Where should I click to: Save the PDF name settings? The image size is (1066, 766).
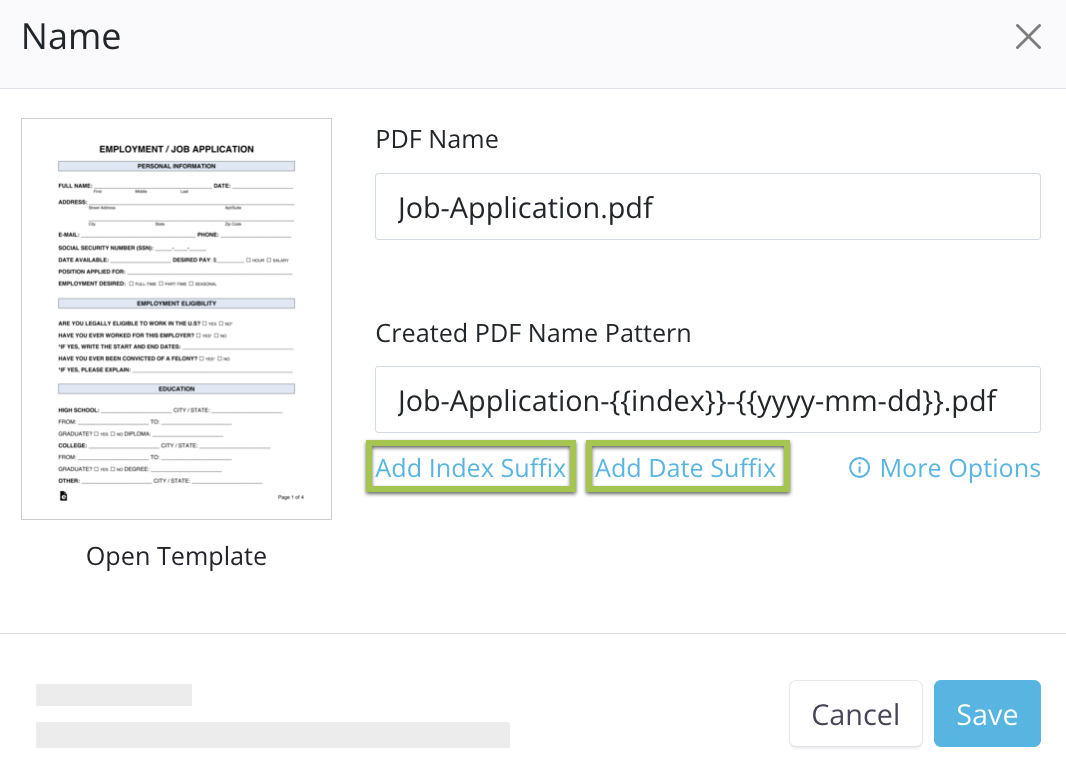coord(986,714)
